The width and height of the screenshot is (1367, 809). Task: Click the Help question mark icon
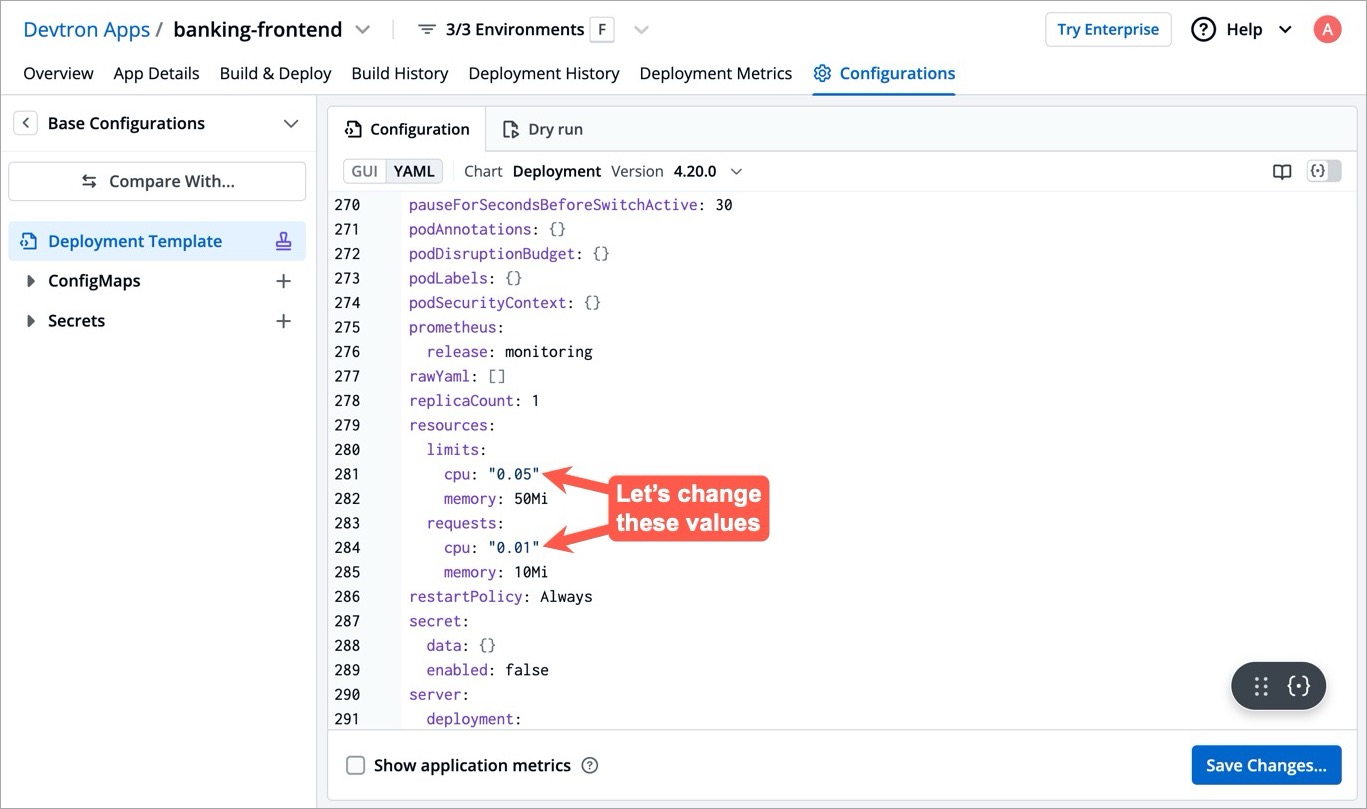coord(1203,29)
